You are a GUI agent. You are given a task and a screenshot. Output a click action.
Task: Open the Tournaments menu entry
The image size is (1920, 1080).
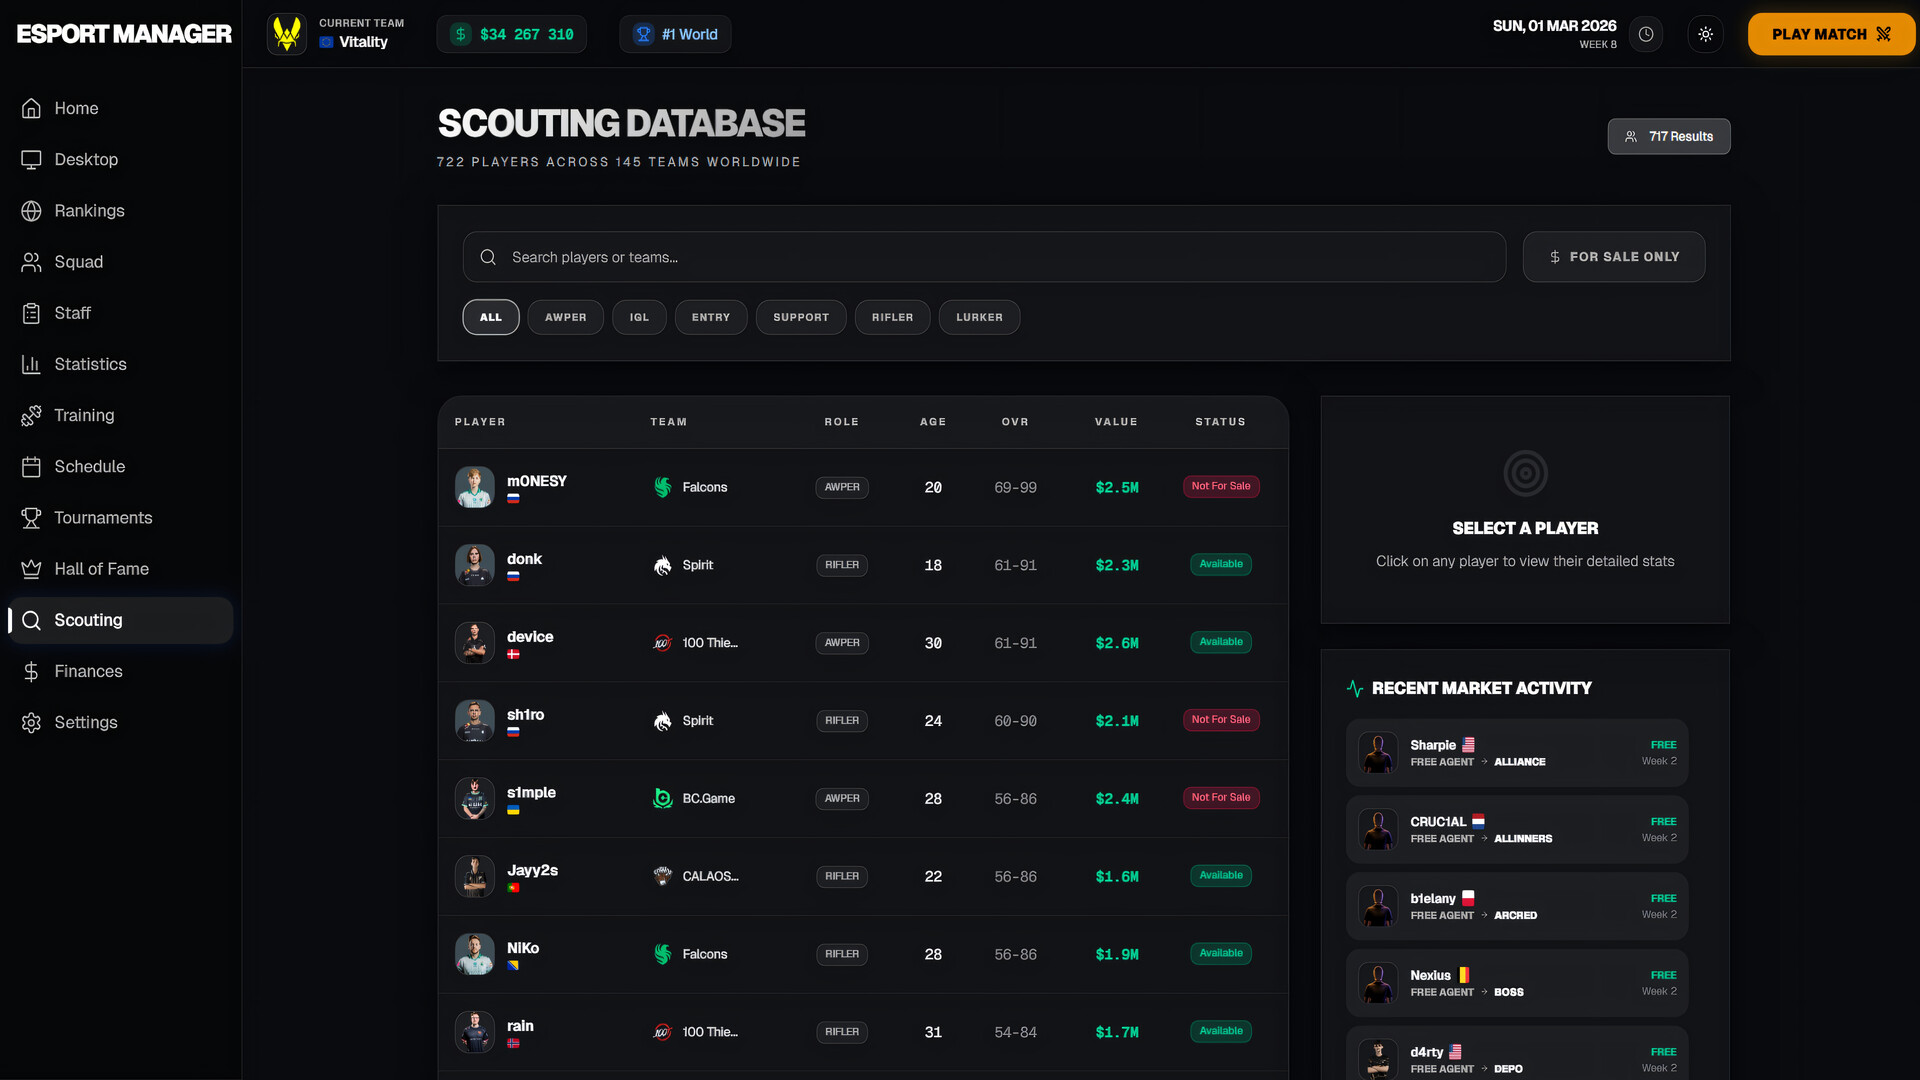103,518
